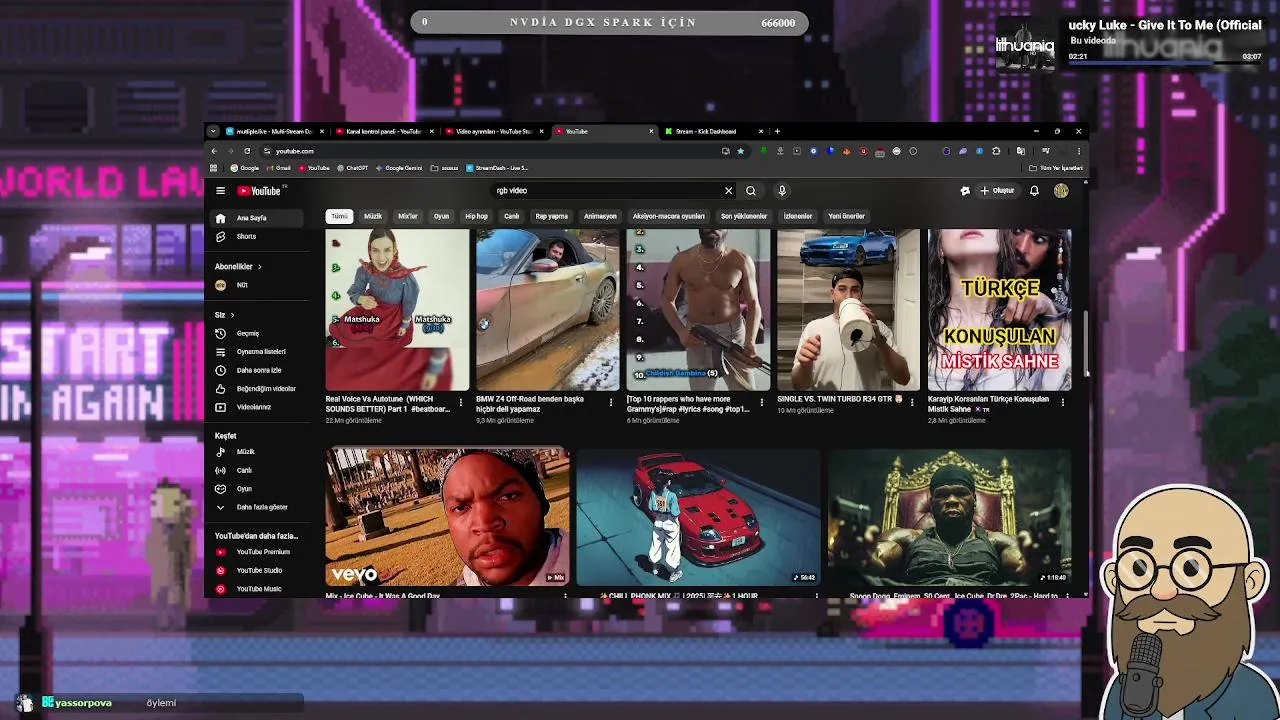
Task: Open YouTube Music link in sidebar
Action: (255, 589)
